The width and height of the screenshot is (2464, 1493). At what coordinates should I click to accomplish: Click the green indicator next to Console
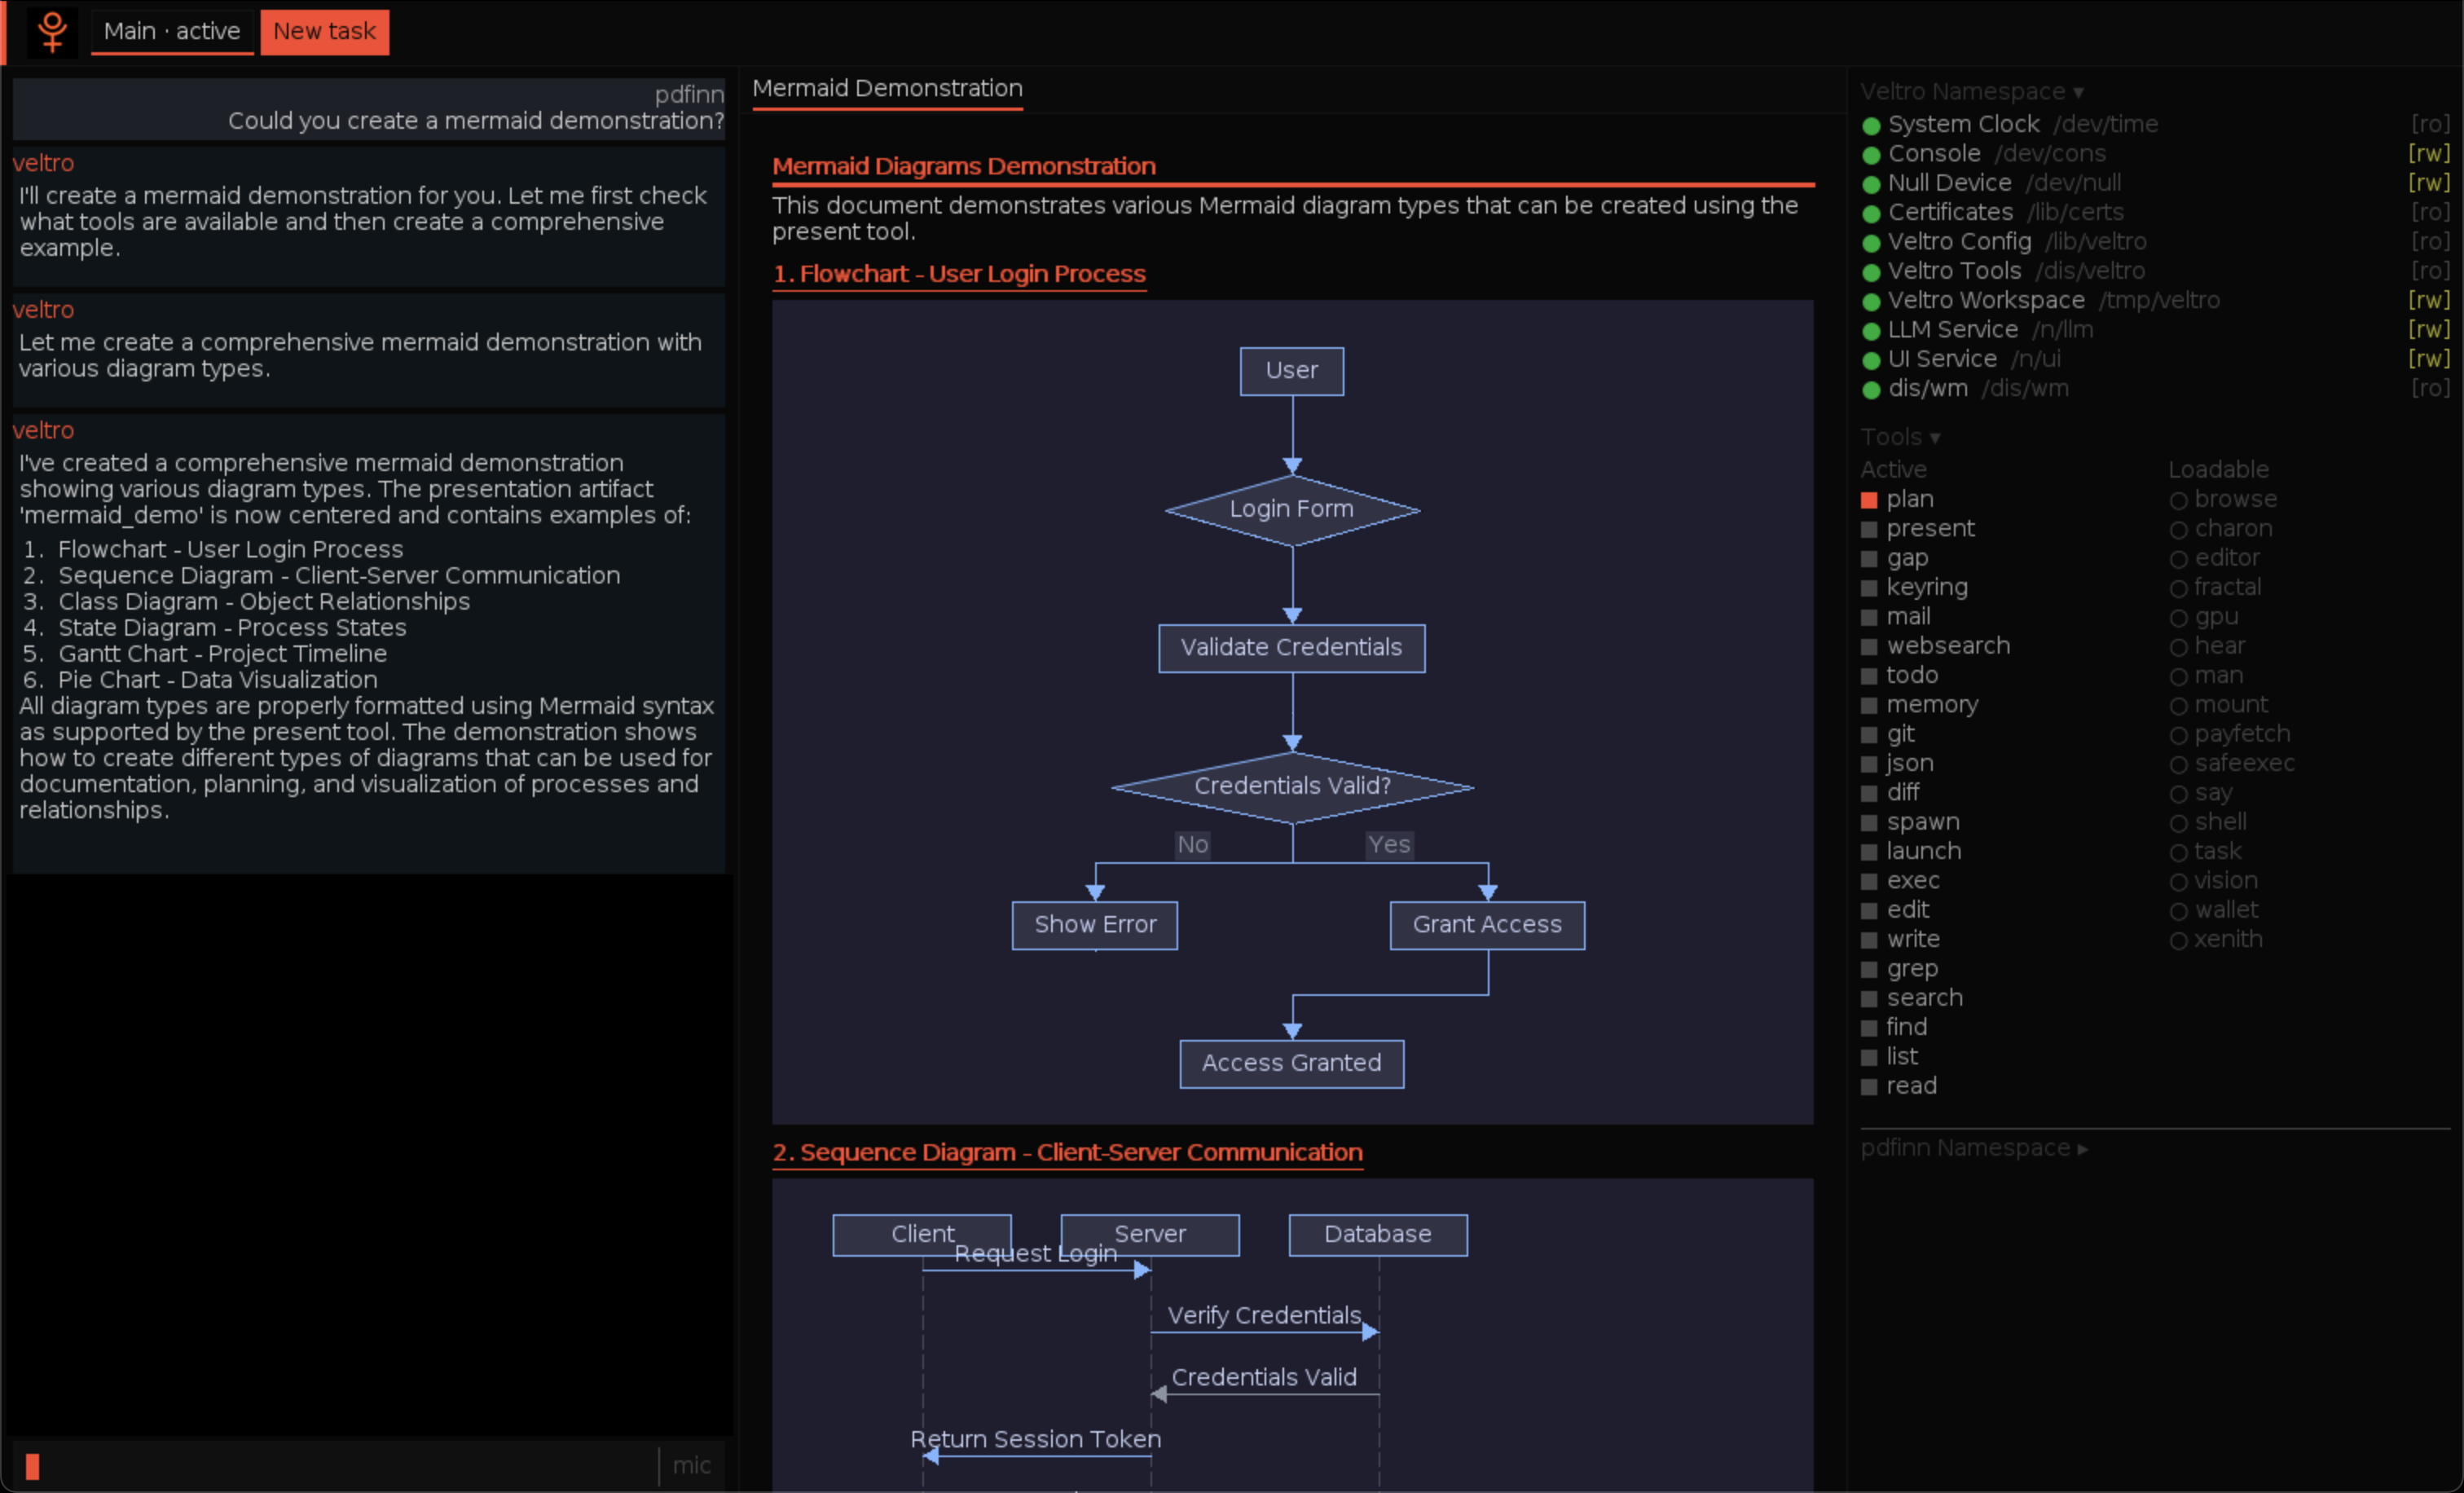[x=1871, y=154]
